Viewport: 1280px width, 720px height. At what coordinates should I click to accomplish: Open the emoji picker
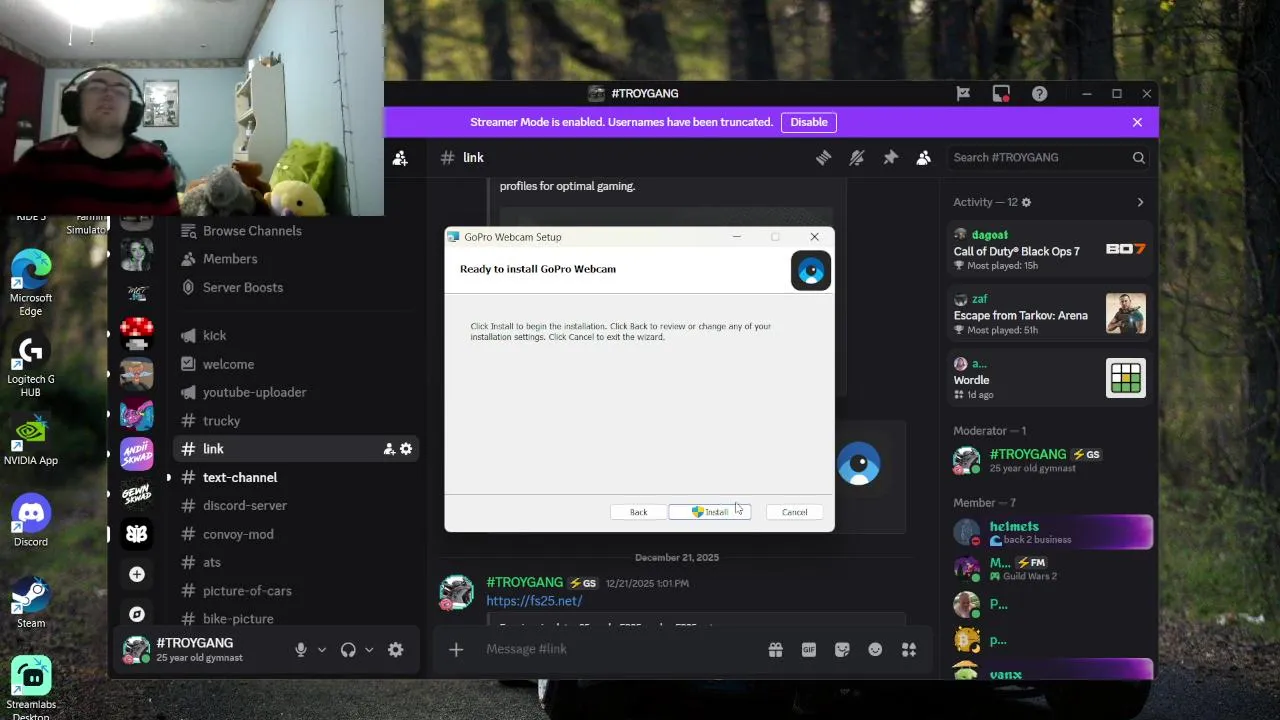pos(875,650)
